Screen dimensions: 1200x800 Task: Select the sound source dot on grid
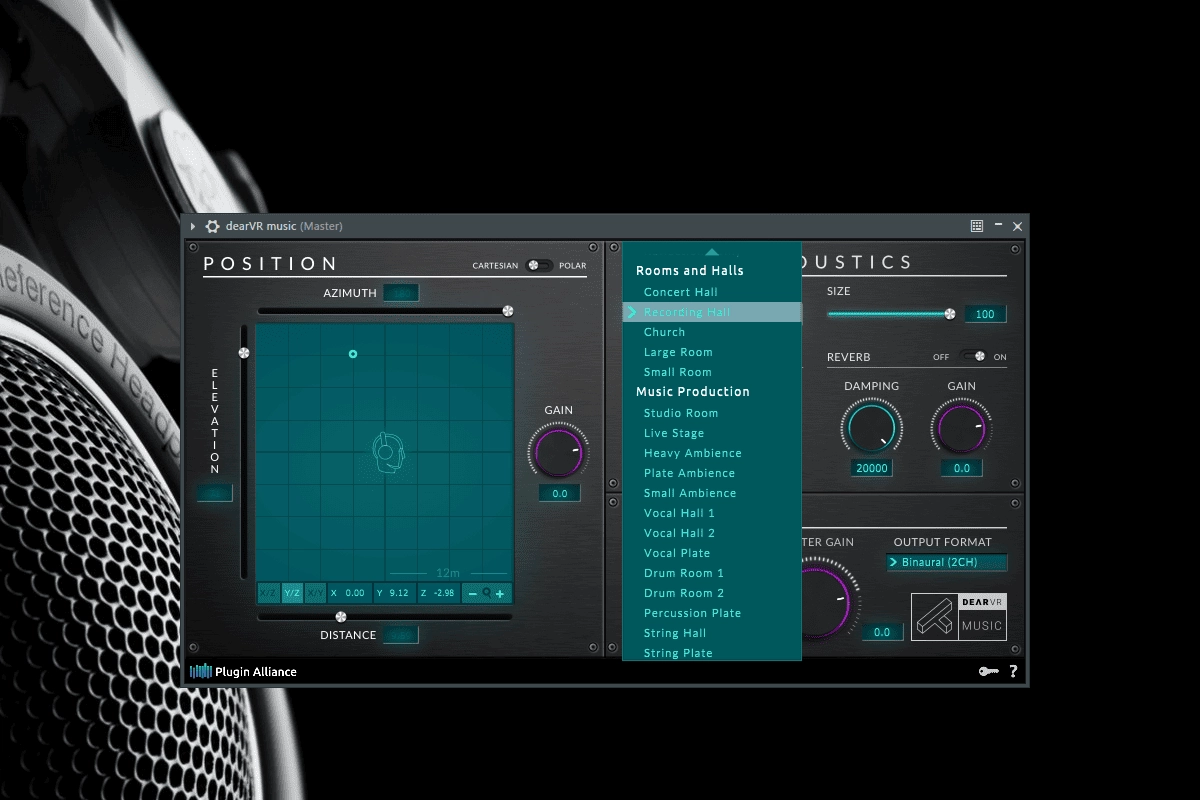pos(352,354)
